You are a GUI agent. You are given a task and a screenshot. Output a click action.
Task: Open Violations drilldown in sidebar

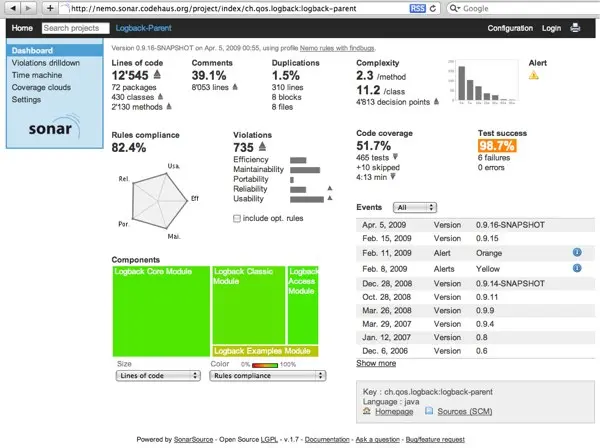pos(46,63)
